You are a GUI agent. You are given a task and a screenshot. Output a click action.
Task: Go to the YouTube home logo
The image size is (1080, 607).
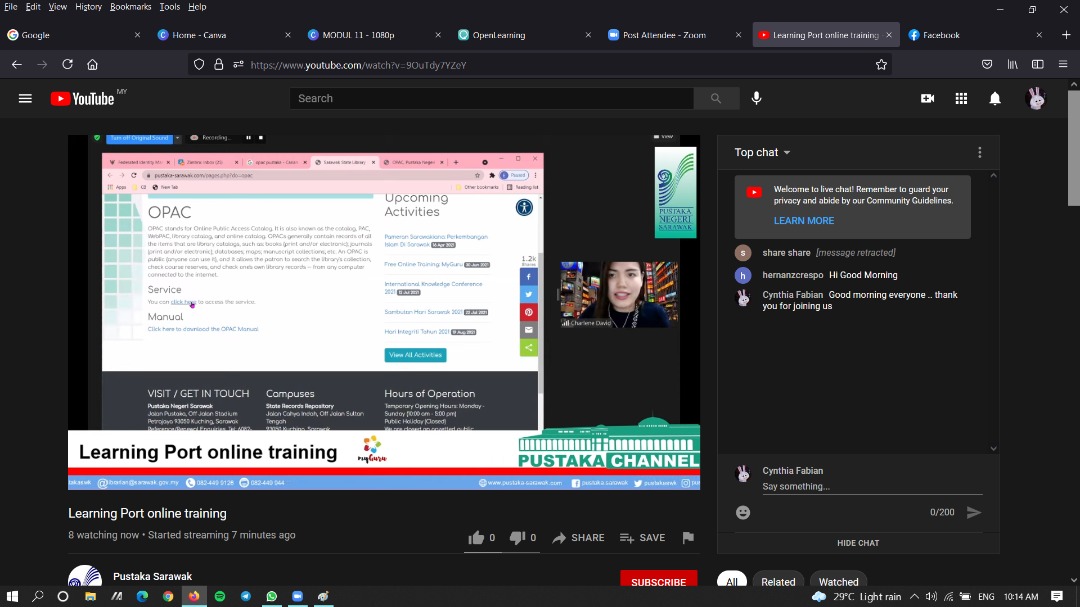click(83, 99)
